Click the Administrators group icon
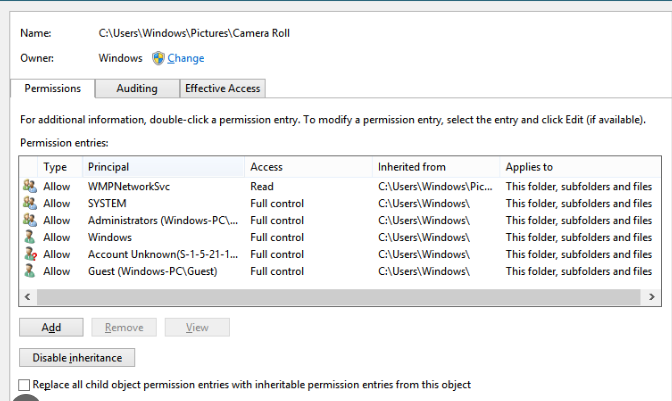 28,220
